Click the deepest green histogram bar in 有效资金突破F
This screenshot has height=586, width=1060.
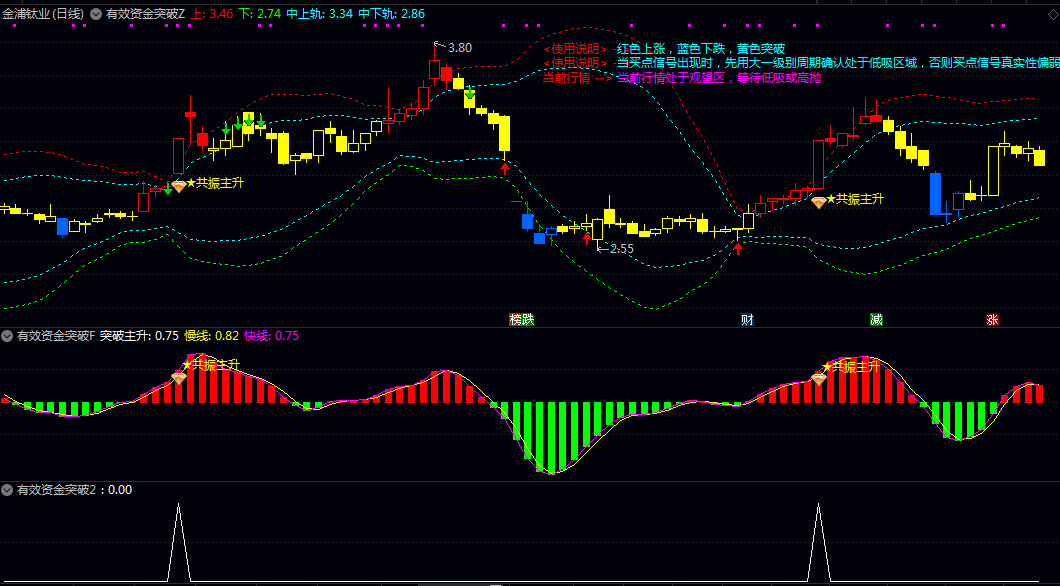(x=553, y=438)
